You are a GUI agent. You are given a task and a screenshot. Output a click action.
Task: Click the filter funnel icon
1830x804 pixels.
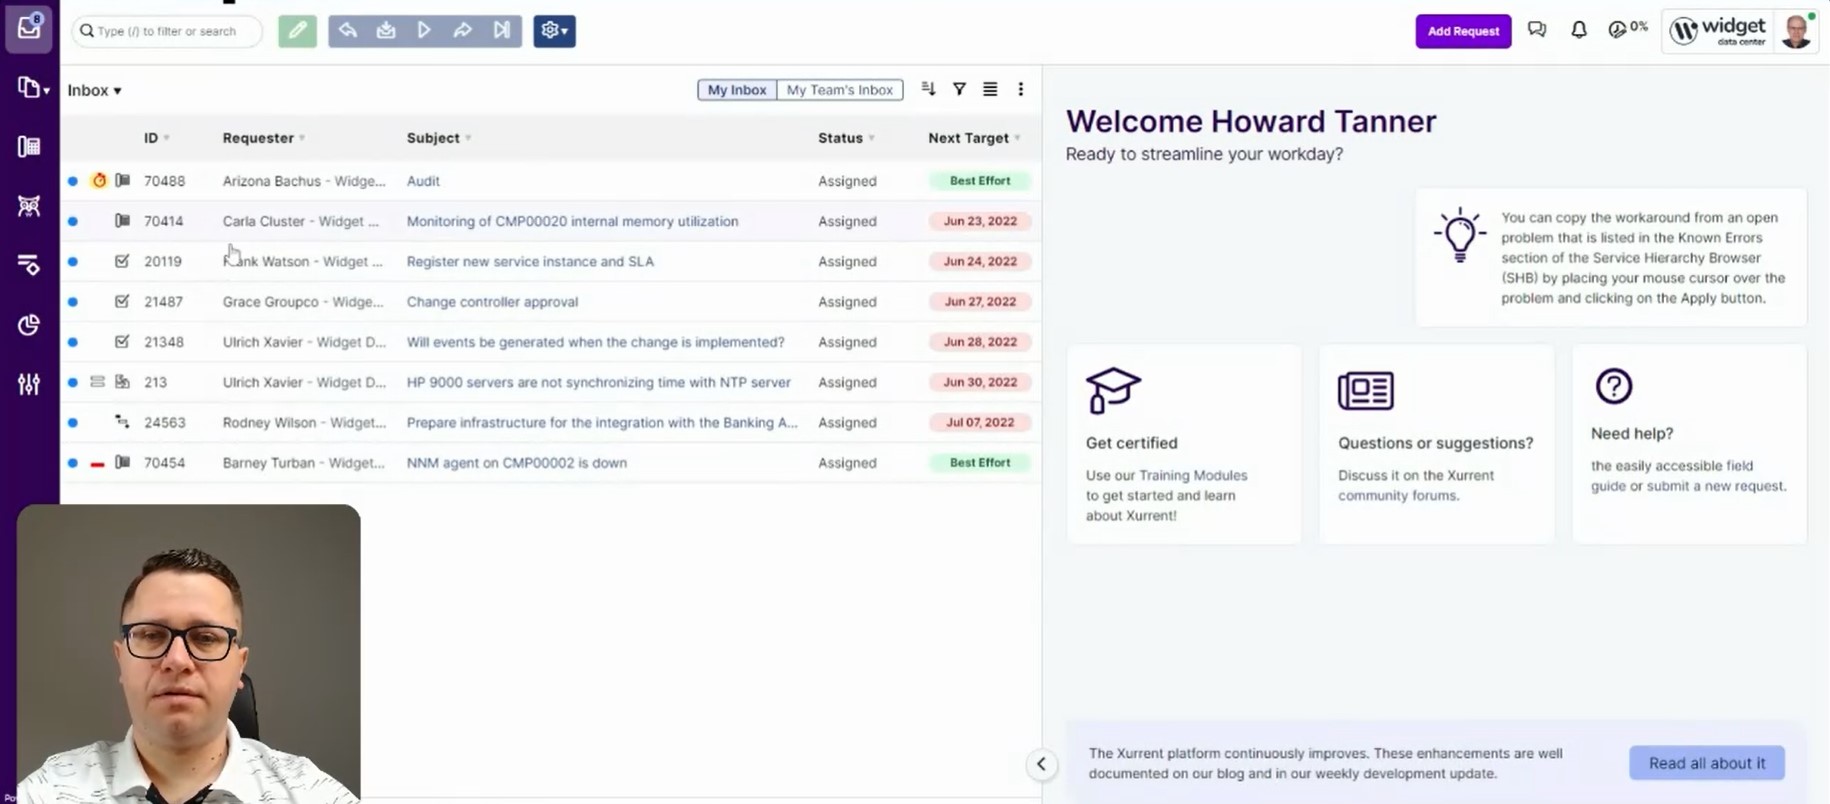pyautogui.click(x=959, y=89)
